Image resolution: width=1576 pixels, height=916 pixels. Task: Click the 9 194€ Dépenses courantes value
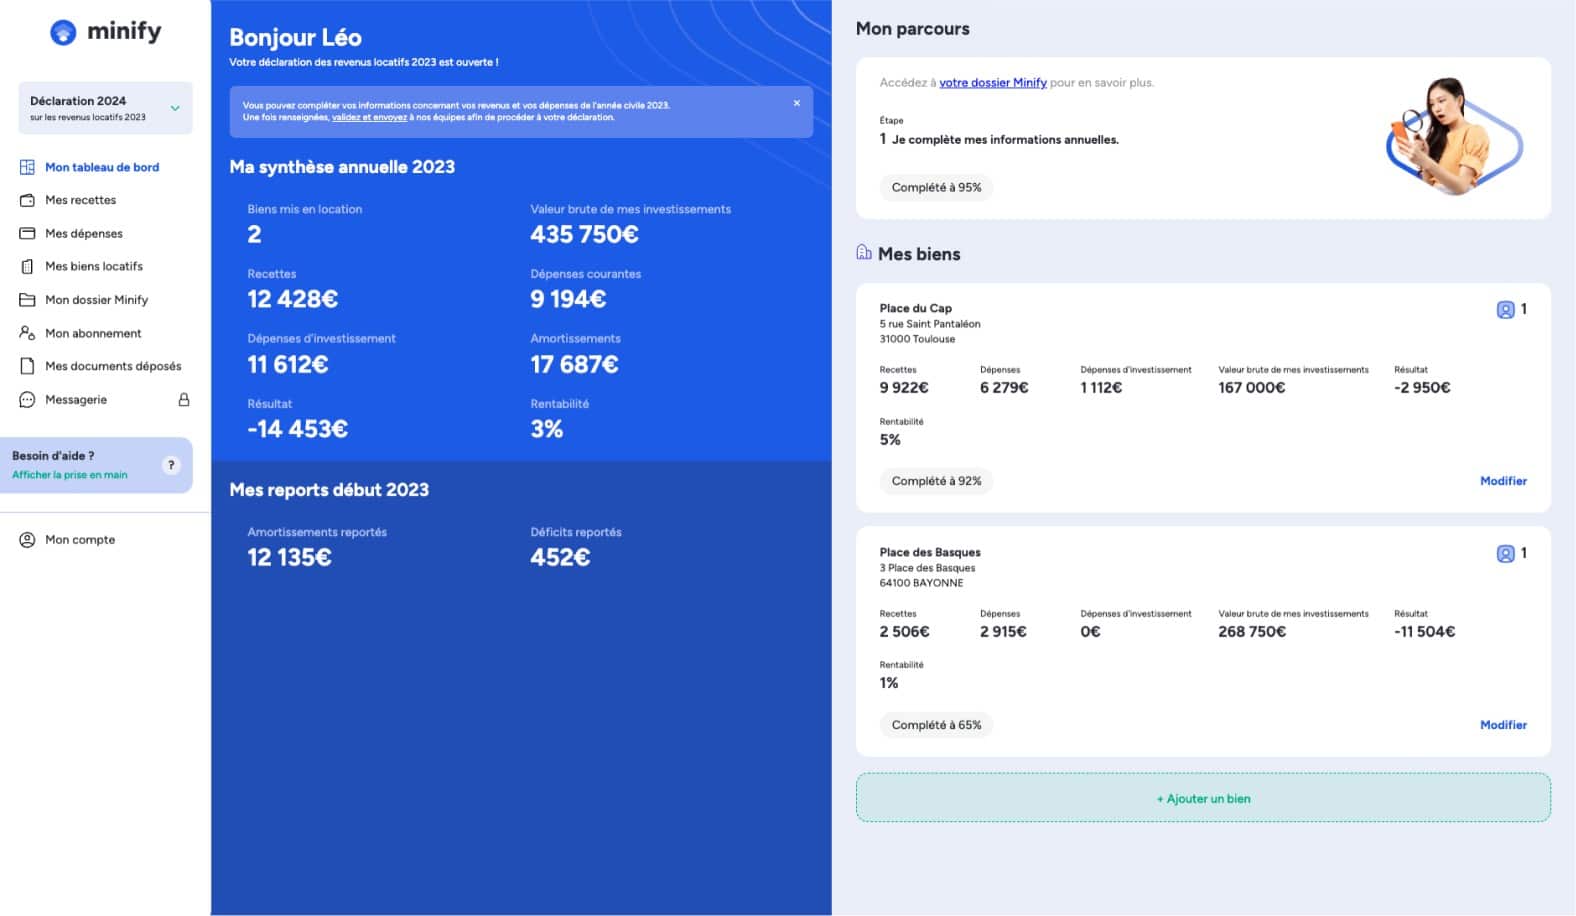pyautogui.click(x=568, y=299)
